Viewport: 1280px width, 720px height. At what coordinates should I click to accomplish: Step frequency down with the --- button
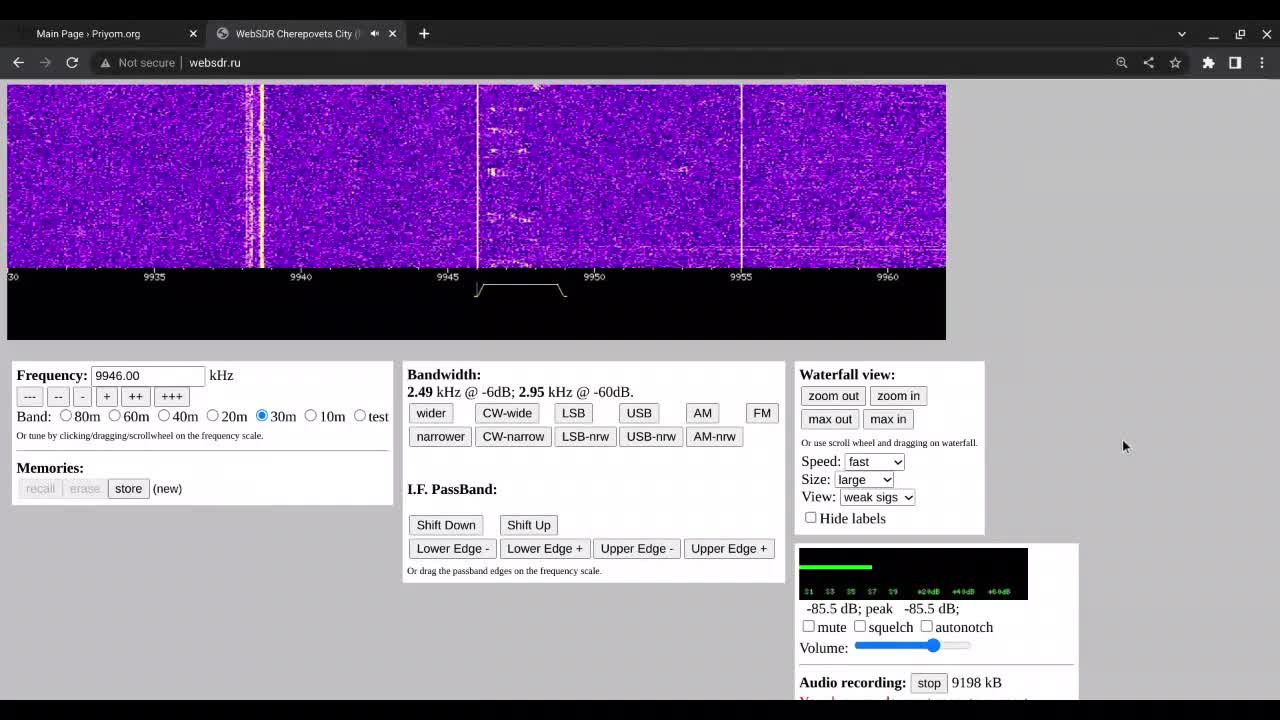[x=30, y=397]
